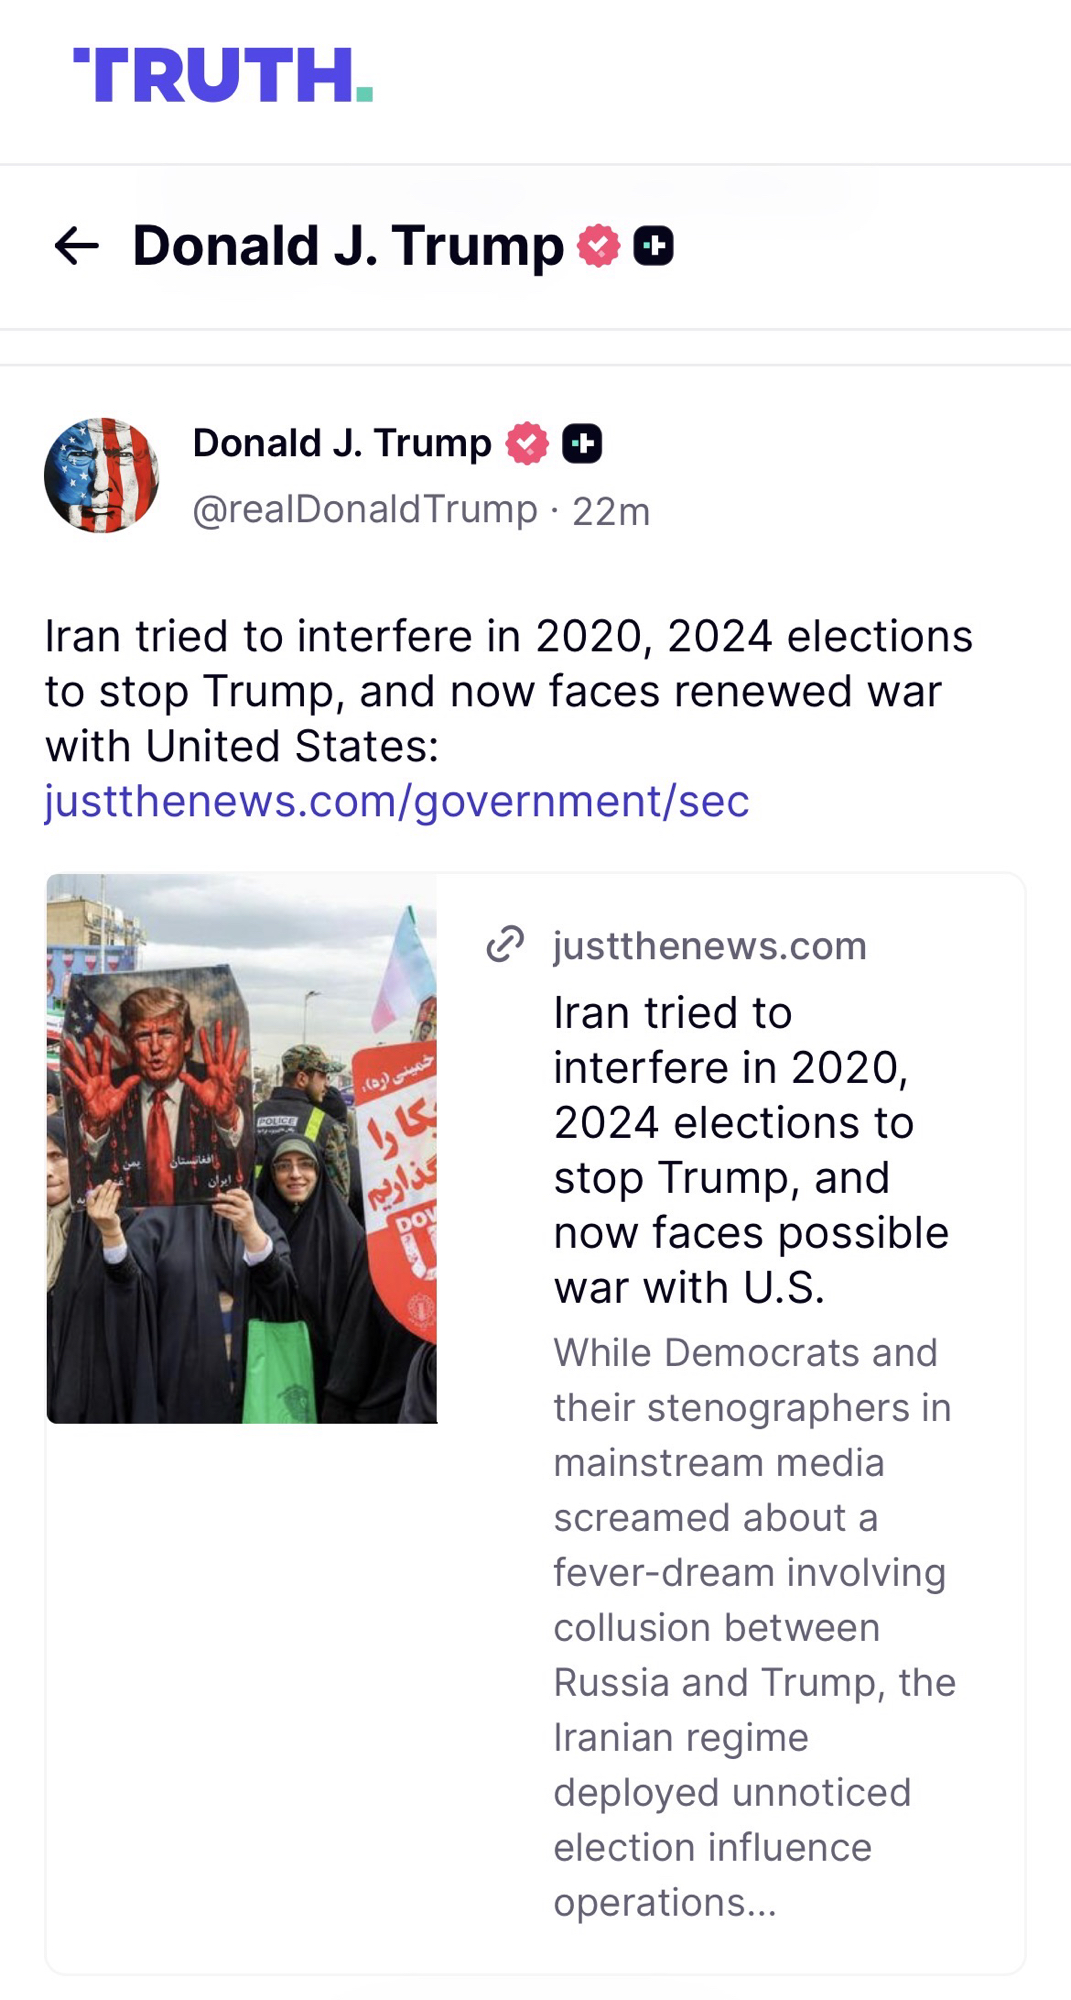Image resolution: width=1071 pixels, height=2000 pixels.
Task: Click the chain link icon in card
Action: click(x=505, y=944)
